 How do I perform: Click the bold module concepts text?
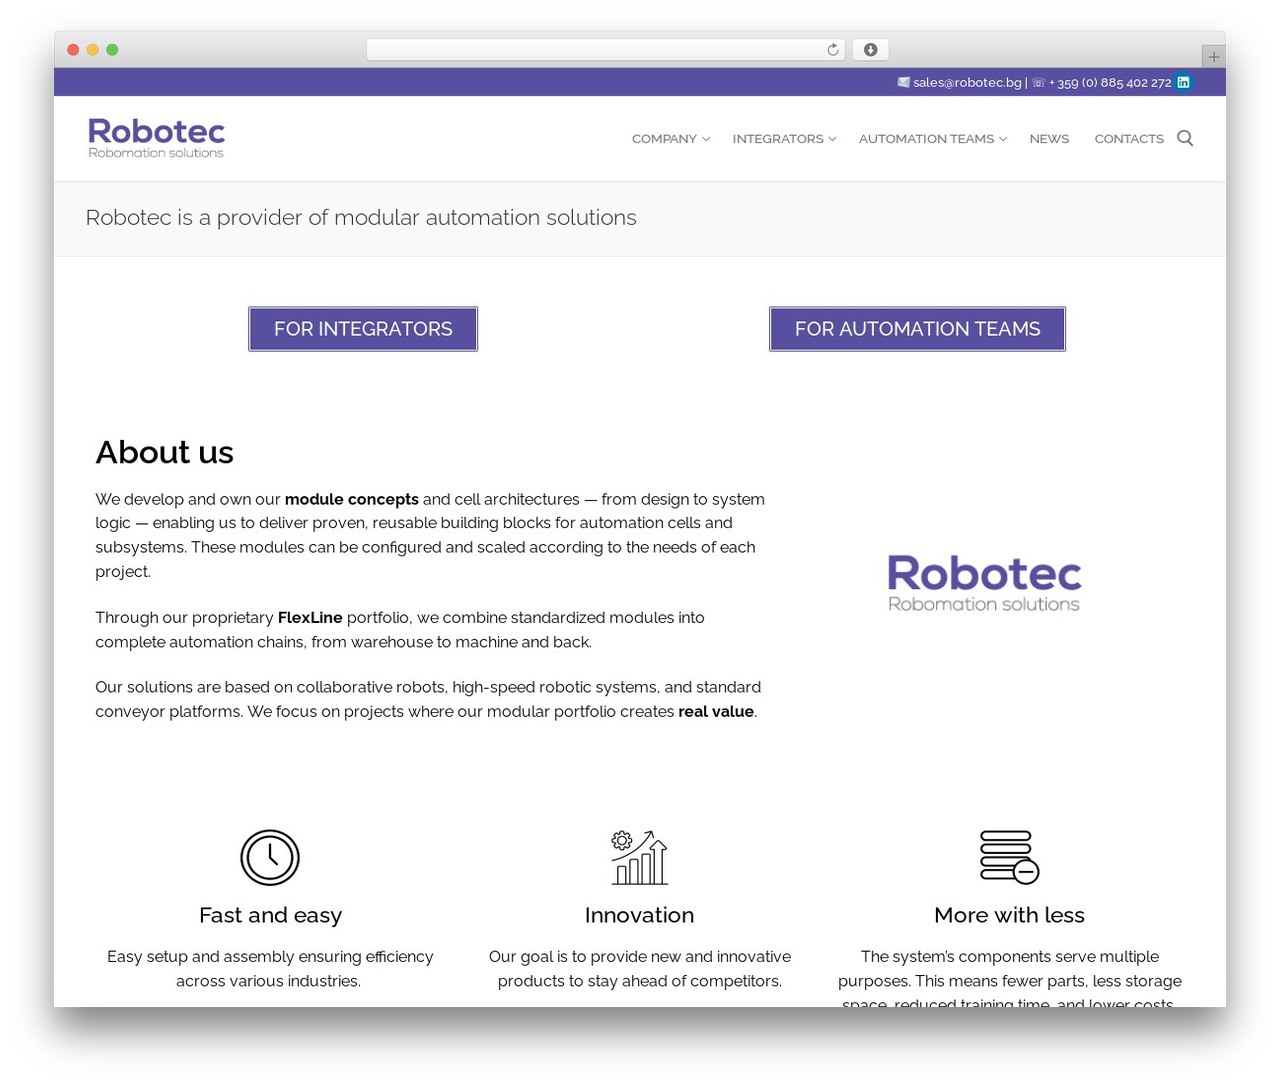(351, 499)
